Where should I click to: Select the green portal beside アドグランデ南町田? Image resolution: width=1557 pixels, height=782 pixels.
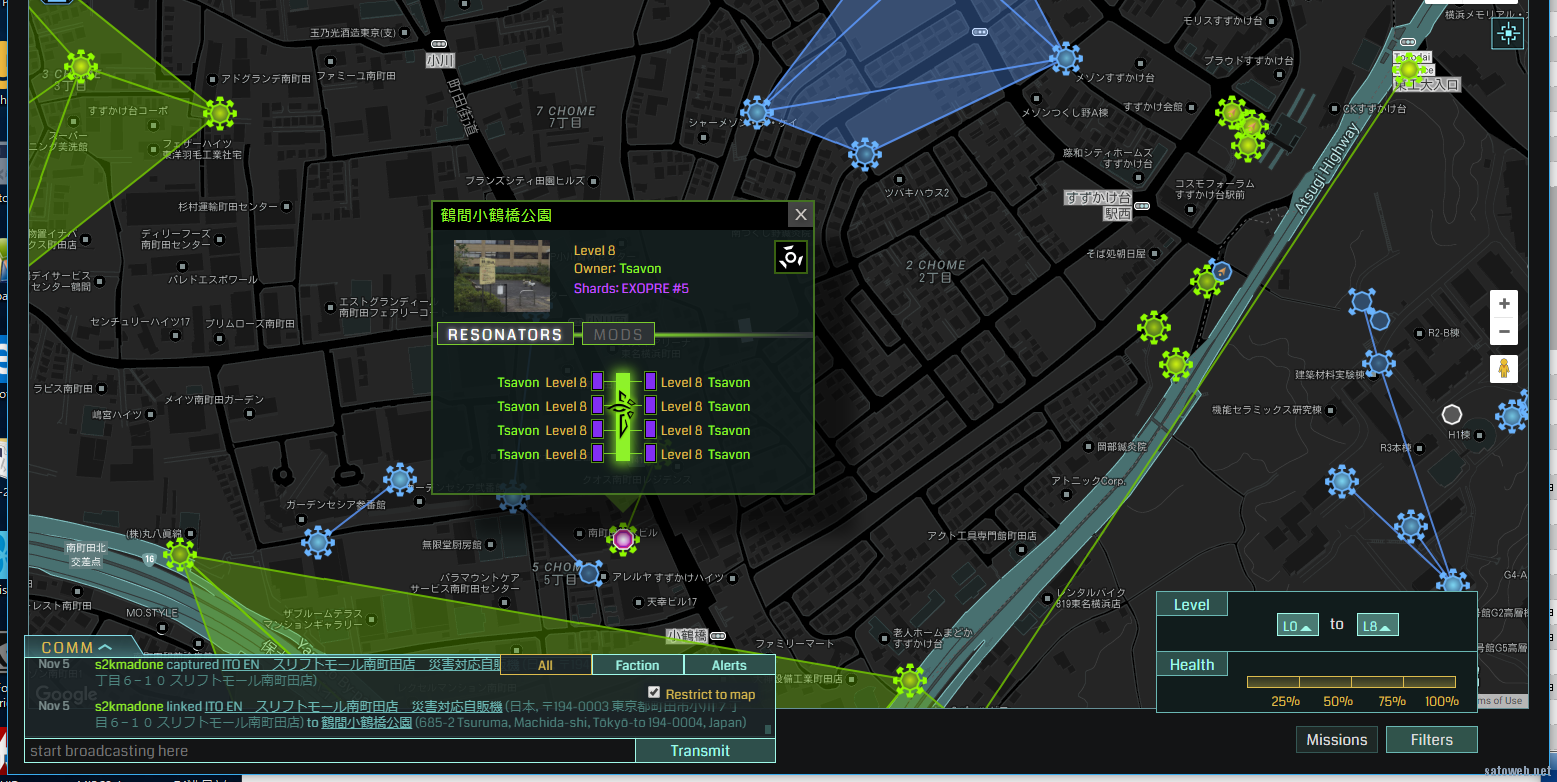tap(219, 113)
